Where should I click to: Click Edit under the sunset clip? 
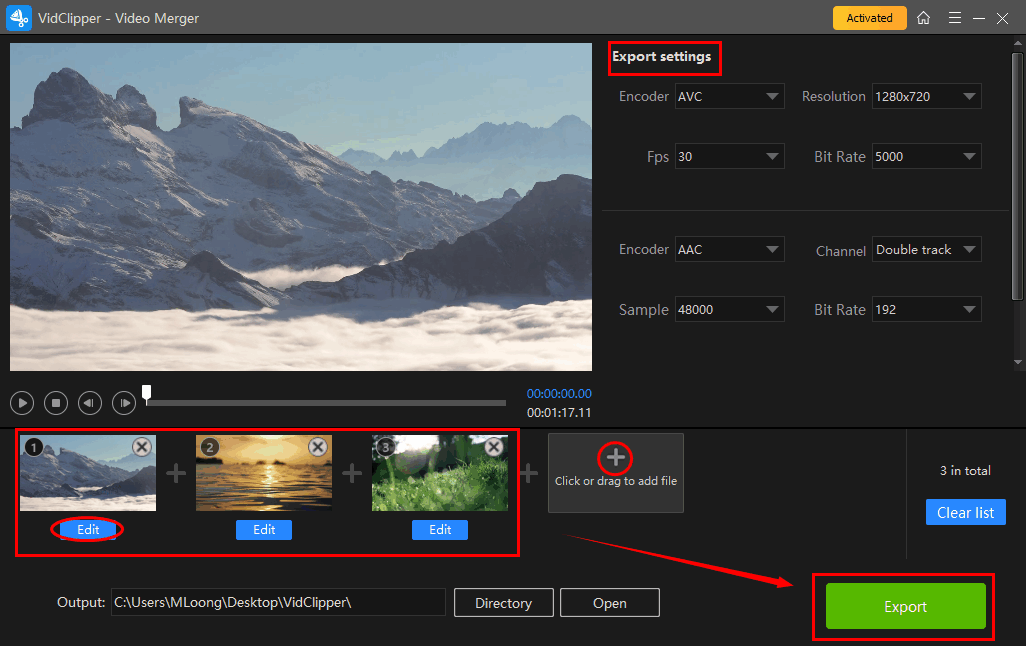[x=264, y=530]
